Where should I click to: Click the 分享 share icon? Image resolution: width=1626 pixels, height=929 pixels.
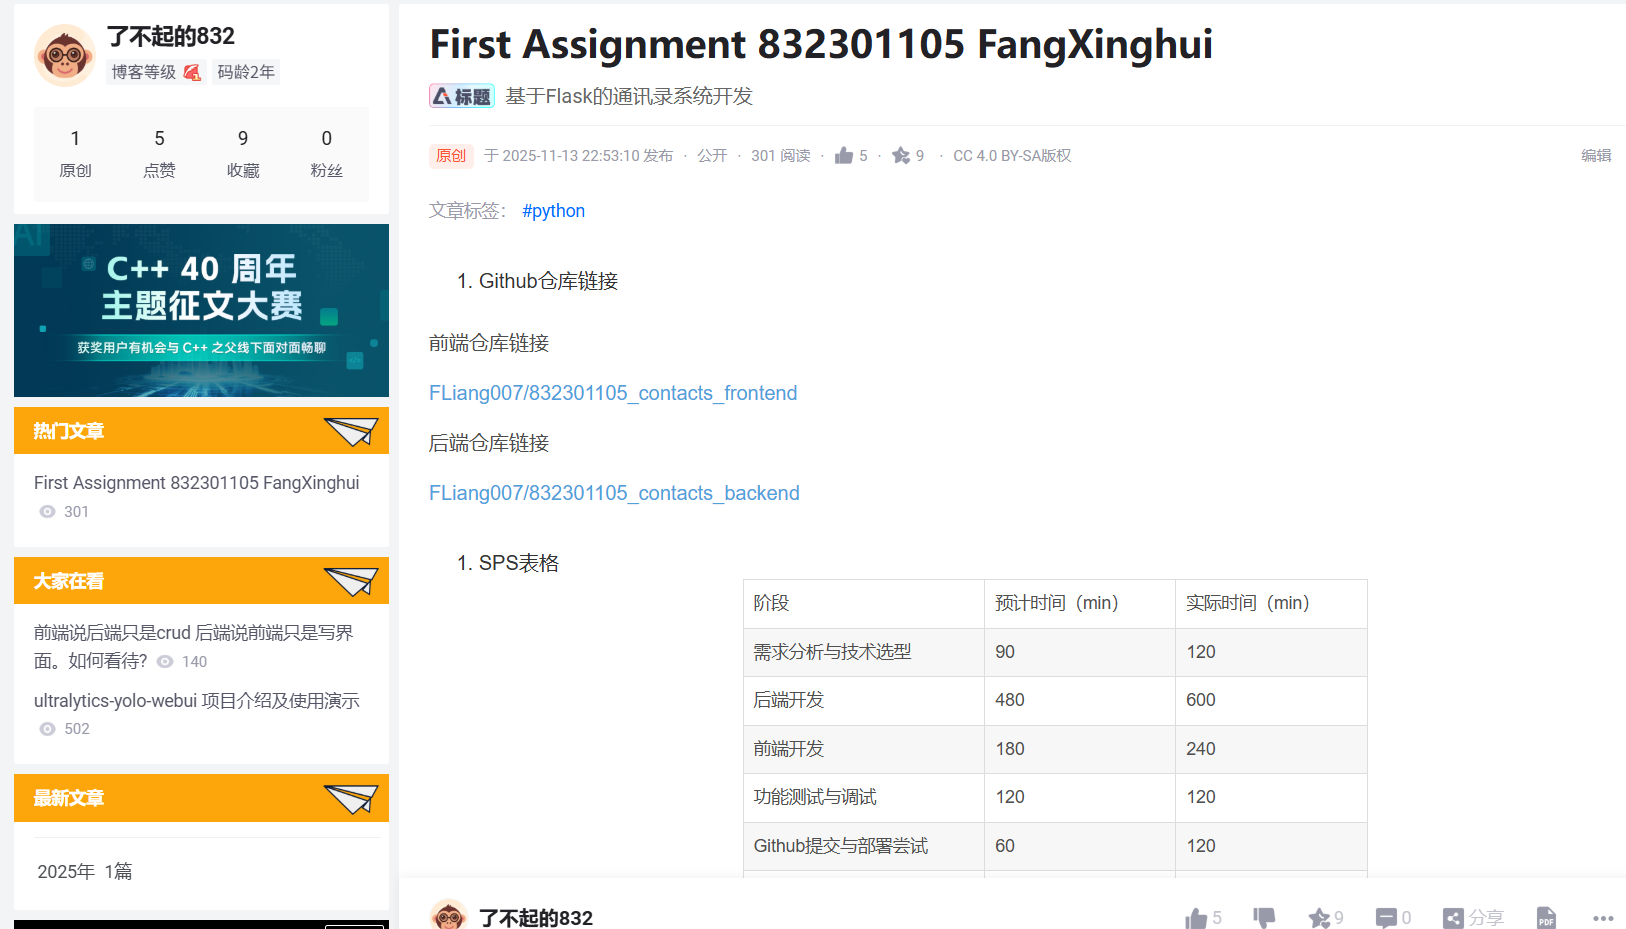(1453, 918)
